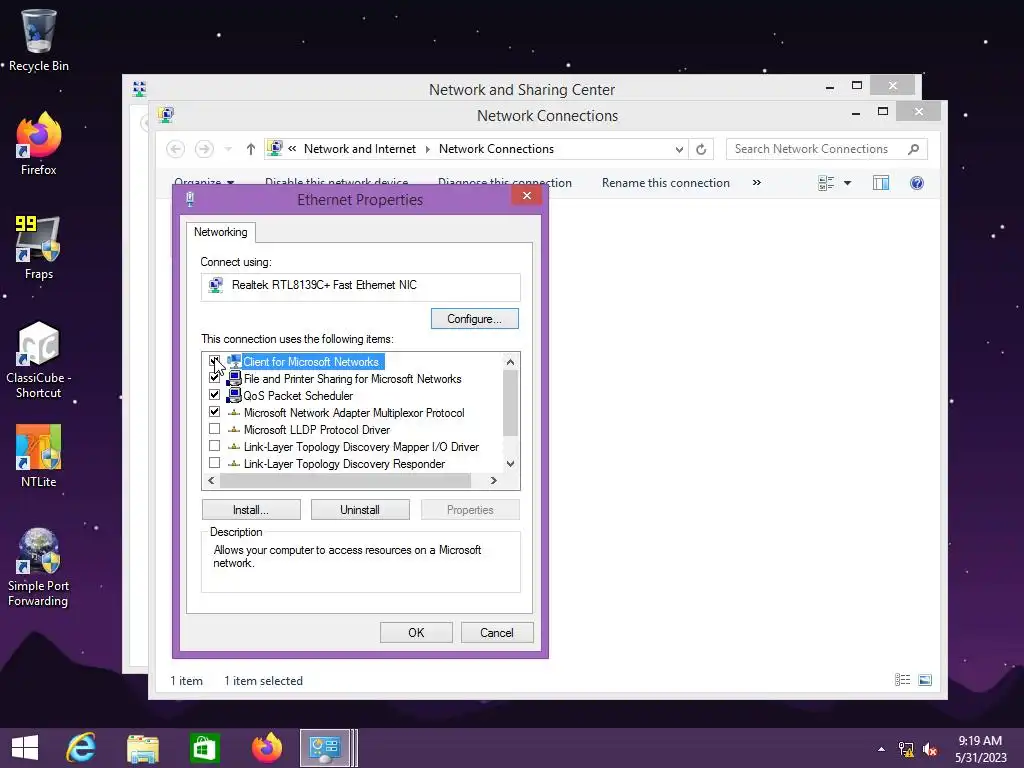1024x768 pixels.
Task: Go back in Network Connections window
Action: pos(175,149)
